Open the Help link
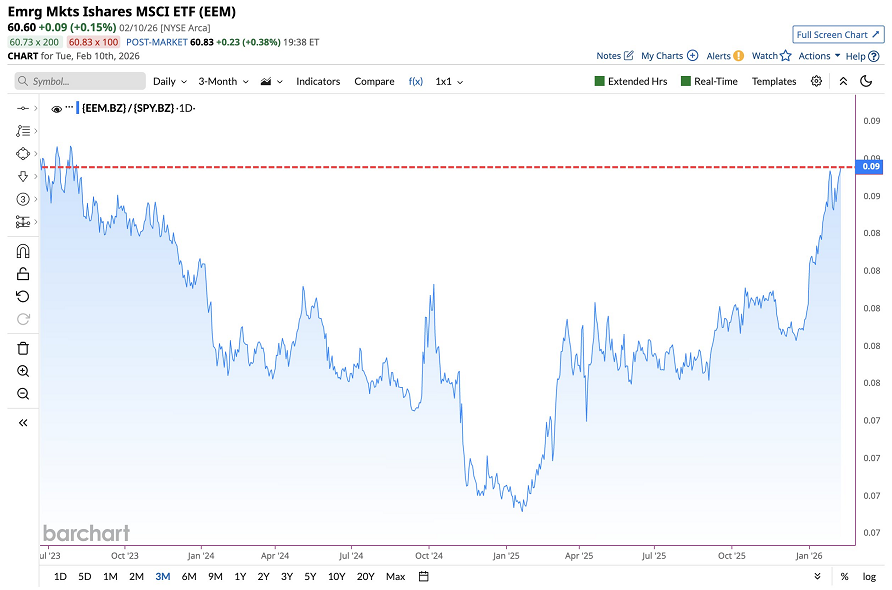 tap(862, 56)
